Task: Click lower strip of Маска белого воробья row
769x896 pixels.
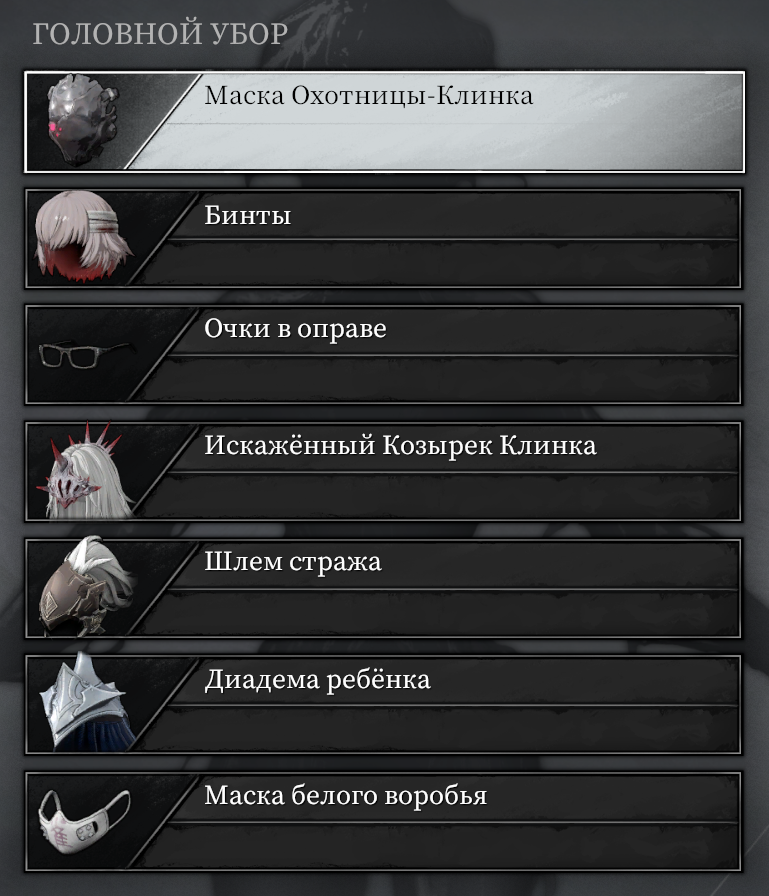Action: [440, 846]
